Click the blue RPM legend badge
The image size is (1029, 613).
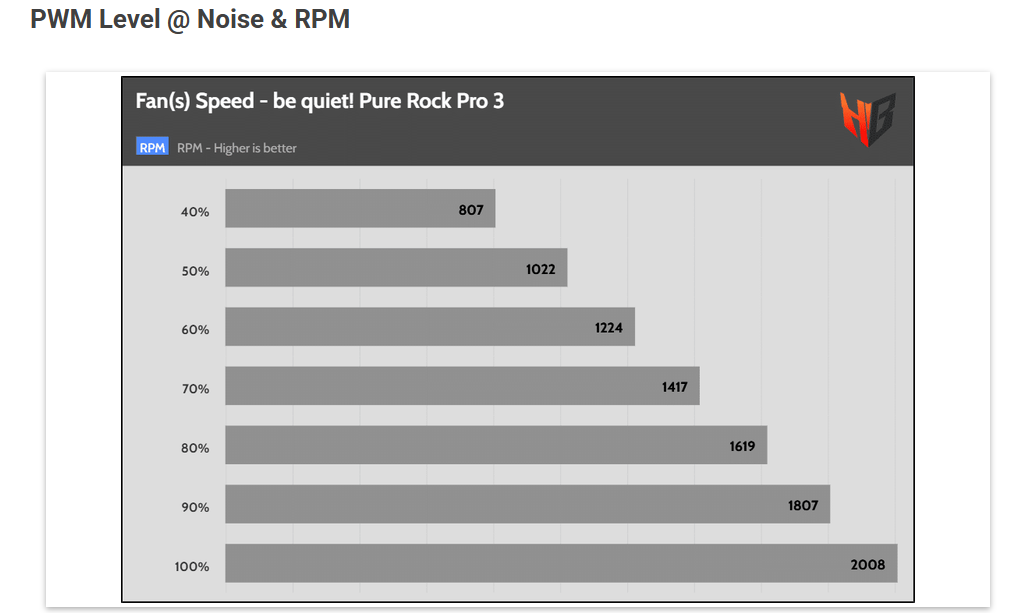152,147
